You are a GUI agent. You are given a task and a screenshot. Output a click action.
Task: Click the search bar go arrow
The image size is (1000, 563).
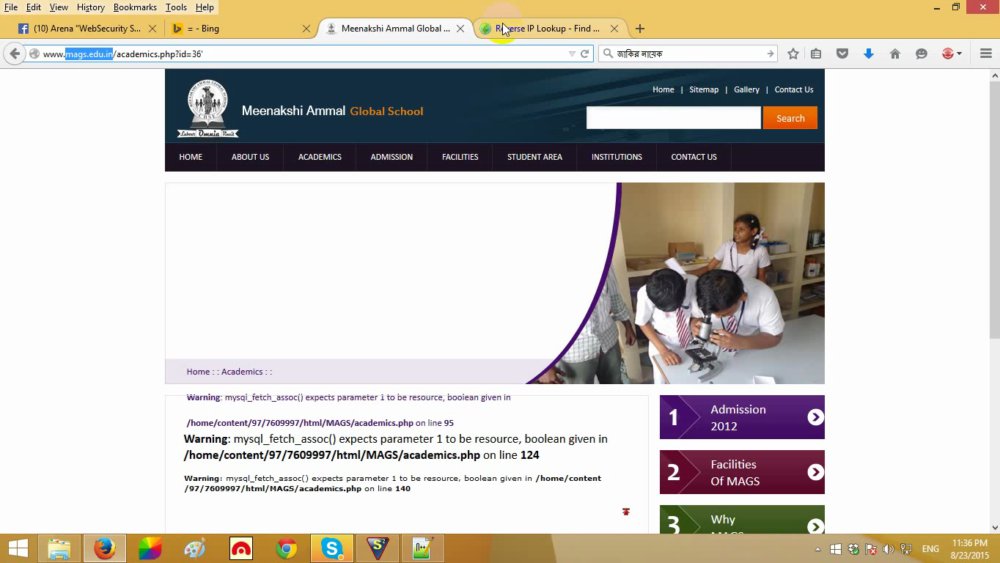pos(770,54)
